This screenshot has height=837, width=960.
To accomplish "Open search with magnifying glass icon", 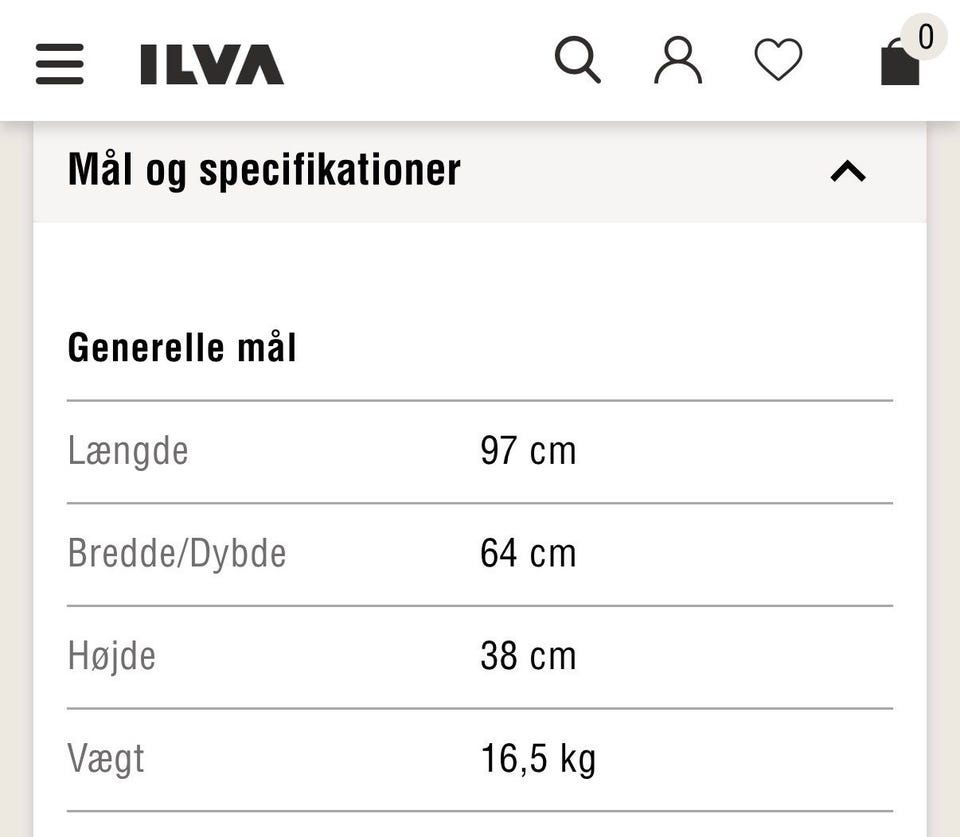I will (578, 61).
